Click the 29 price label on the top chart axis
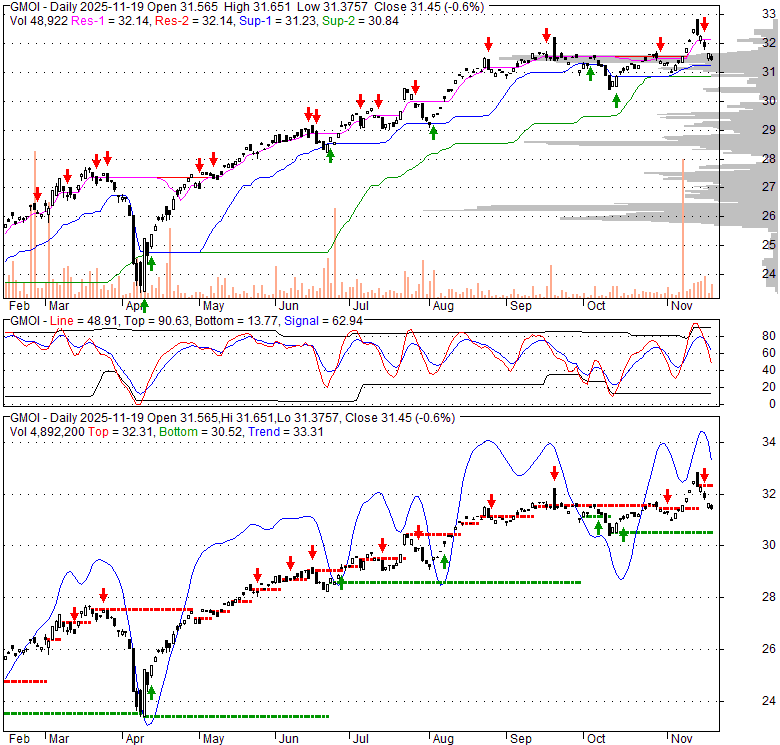 pos(769,130)
